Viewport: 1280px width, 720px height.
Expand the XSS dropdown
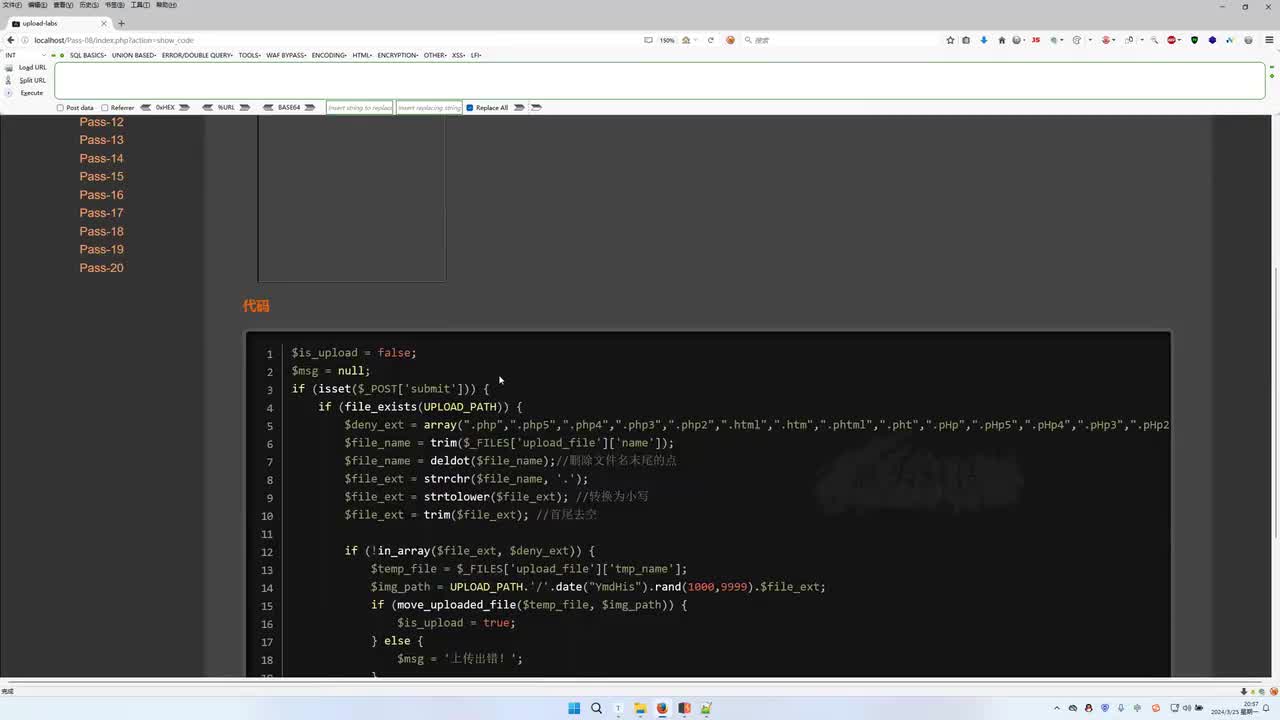click(459, 55)
